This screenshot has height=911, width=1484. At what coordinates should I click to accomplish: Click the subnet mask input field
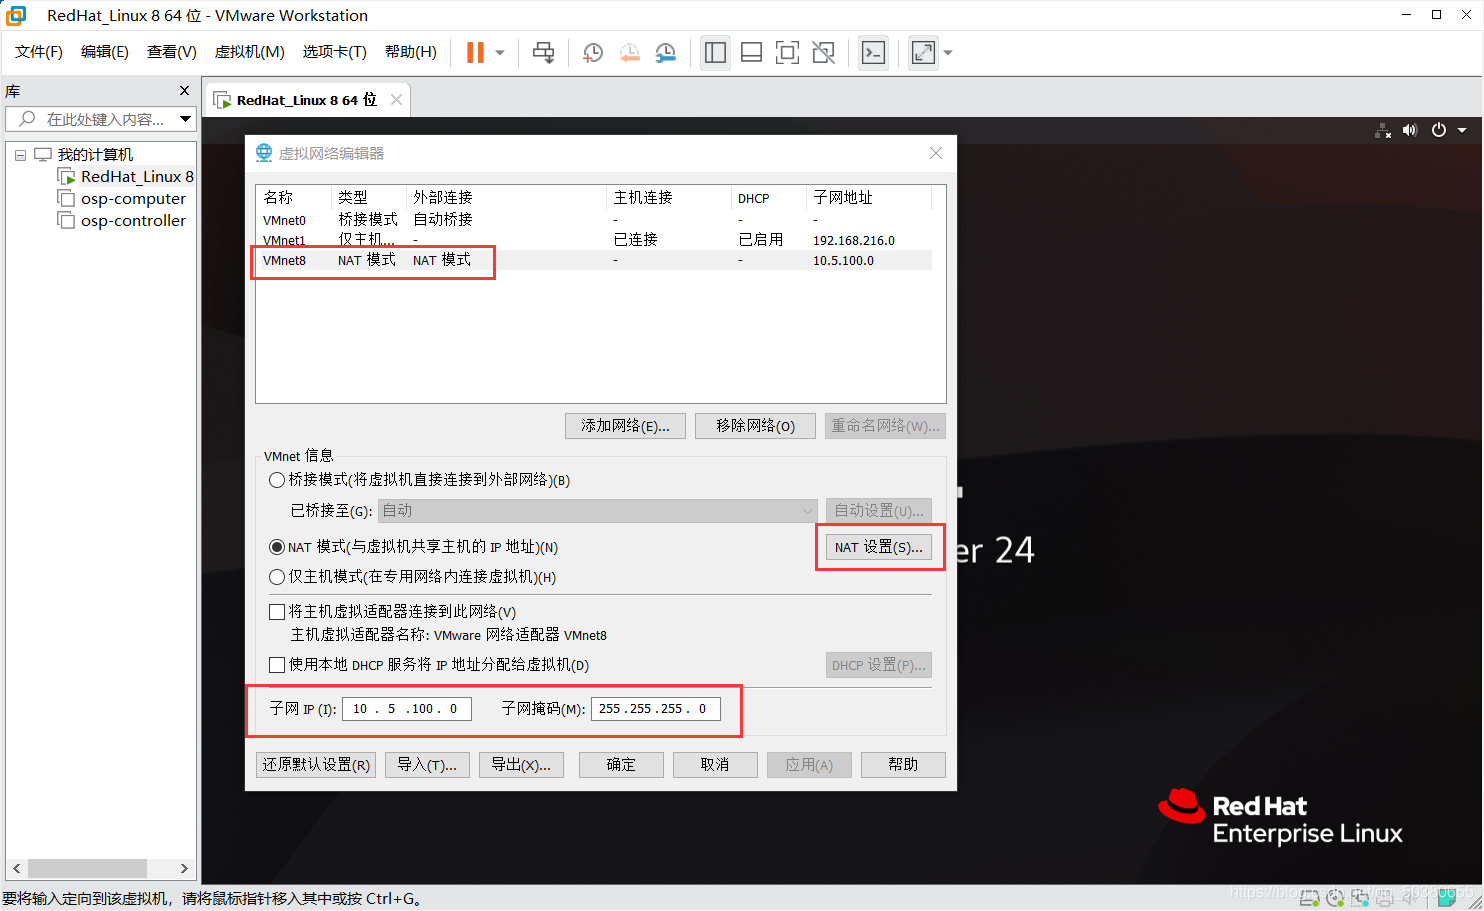[655, 709]
